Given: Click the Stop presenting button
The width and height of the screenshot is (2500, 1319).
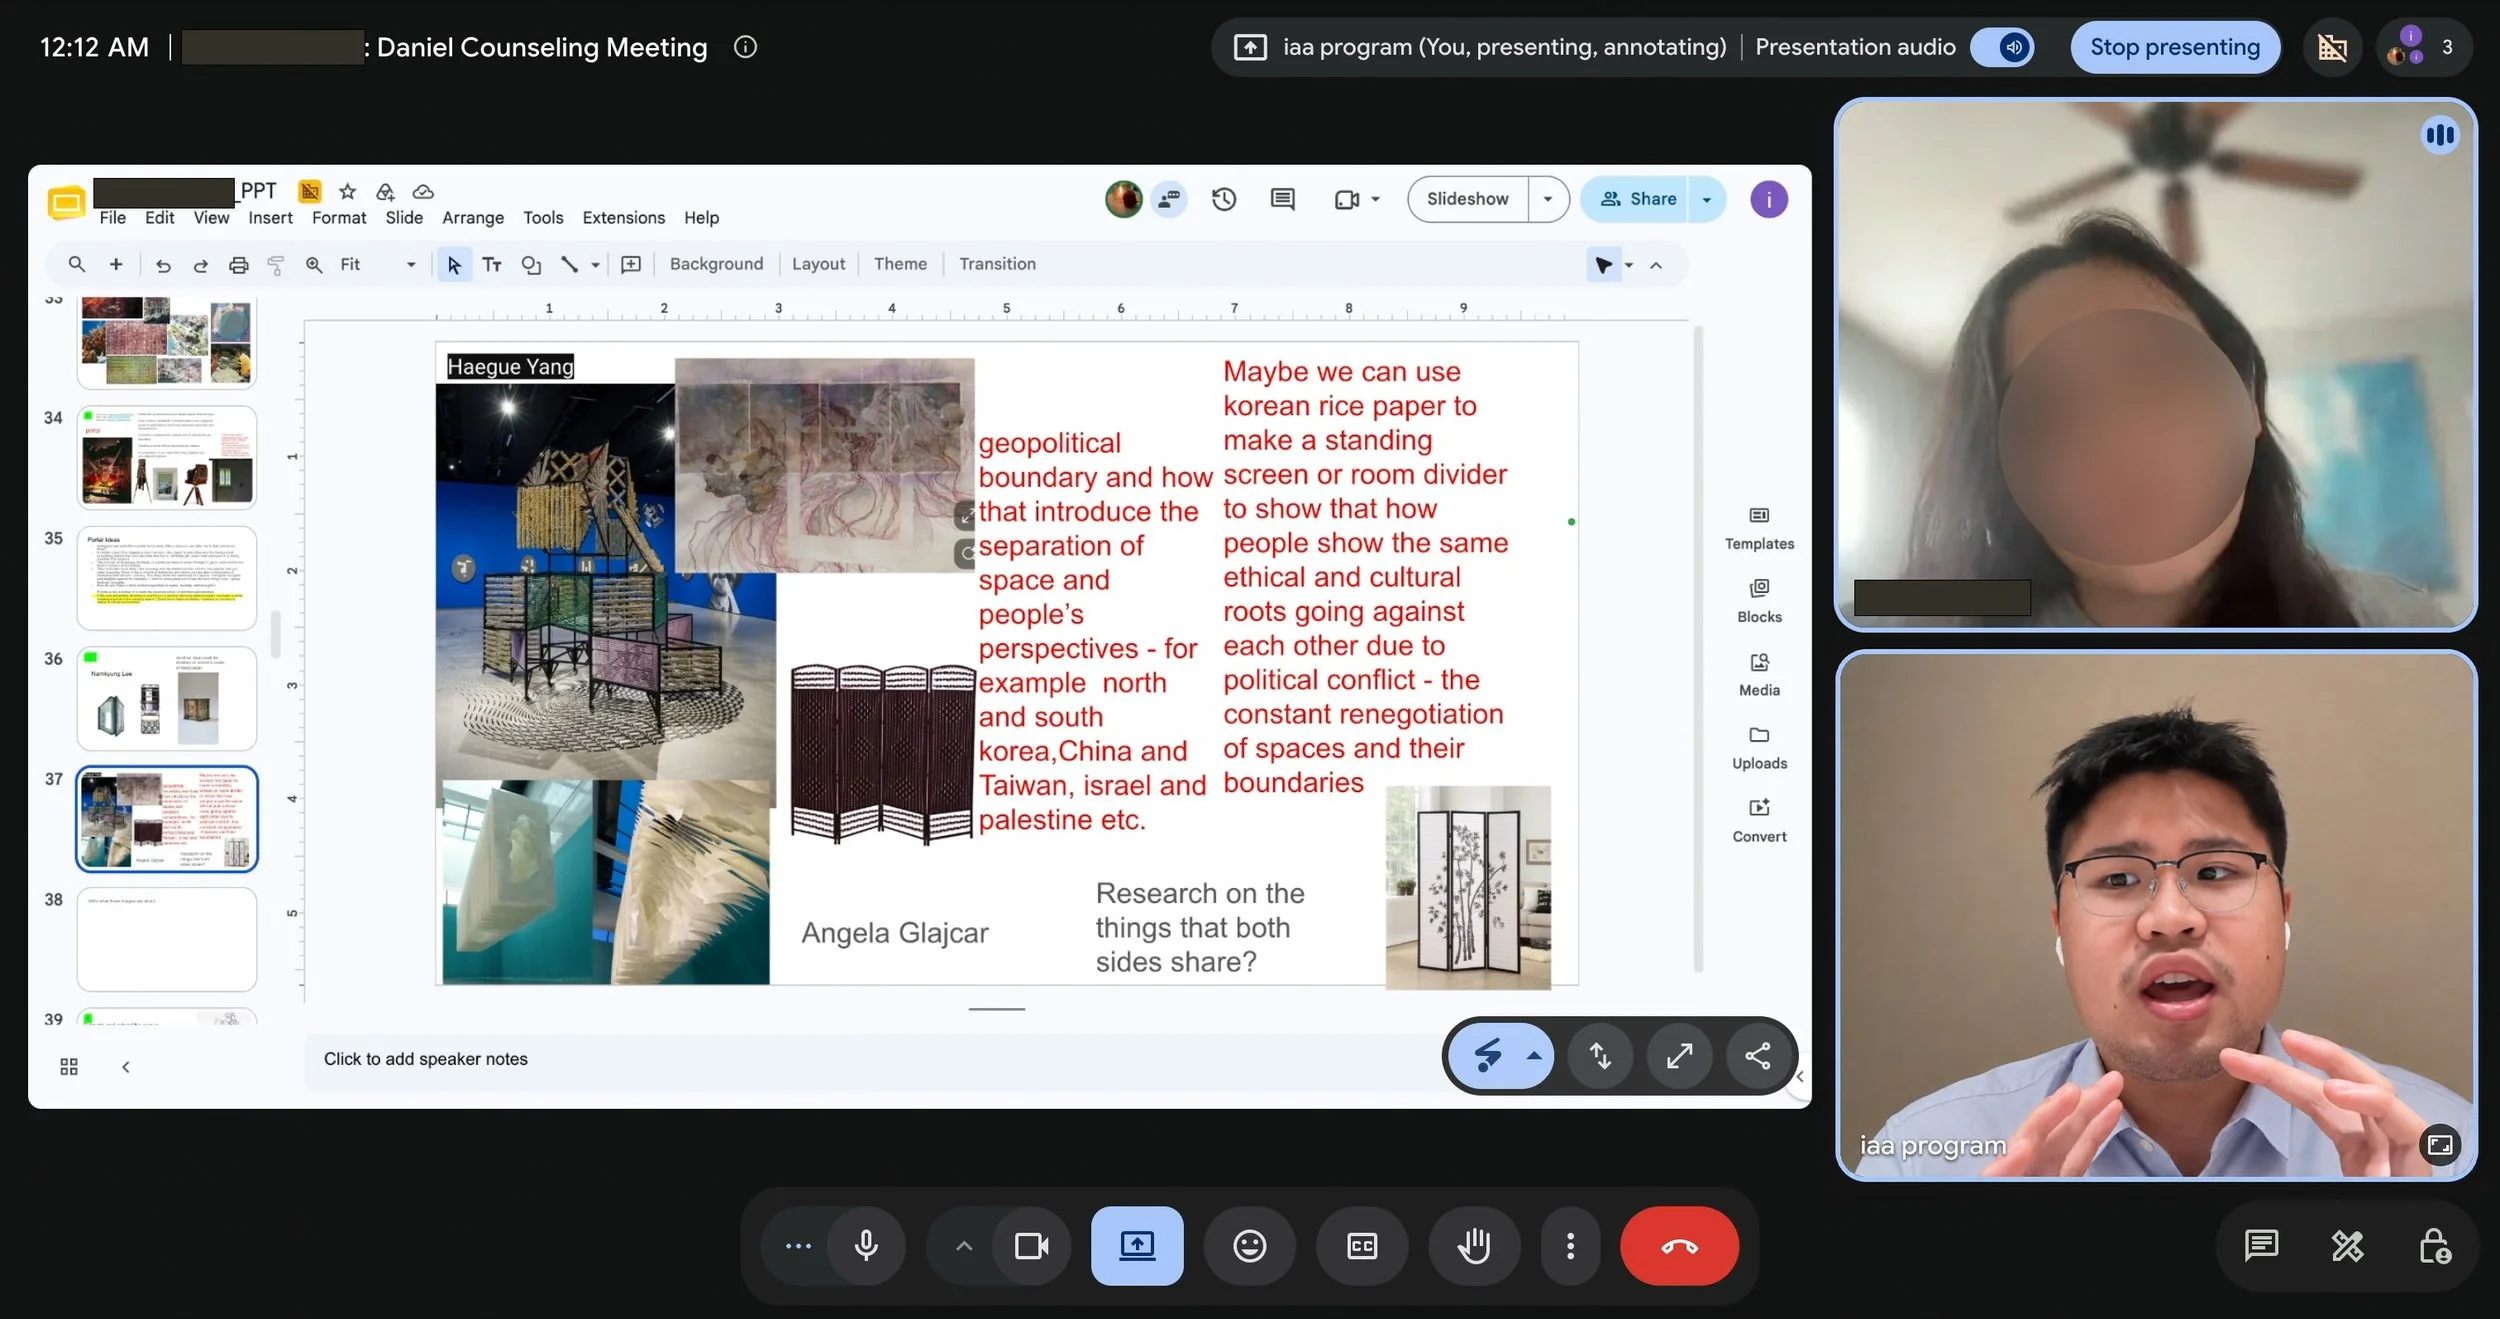Looking at the screenshot, I should [2174, 47].
